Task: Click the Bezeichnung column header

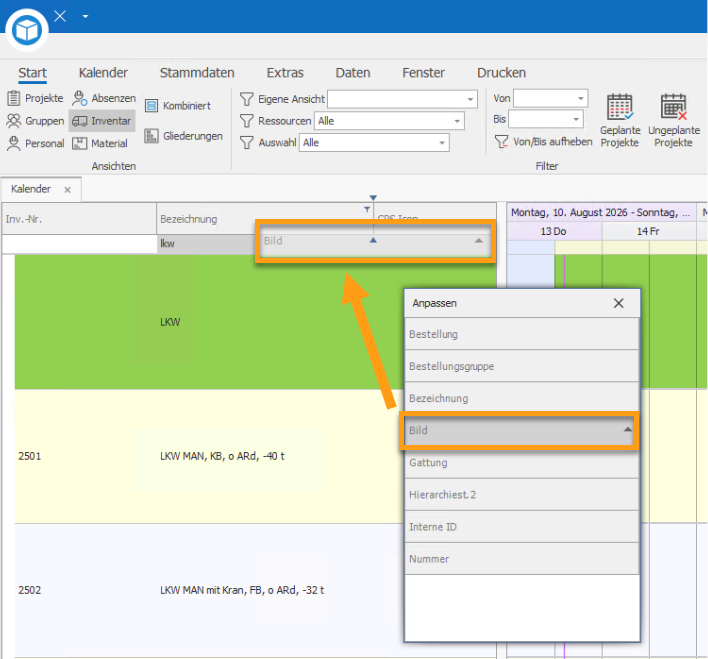Action: click(x=265, y=219)
